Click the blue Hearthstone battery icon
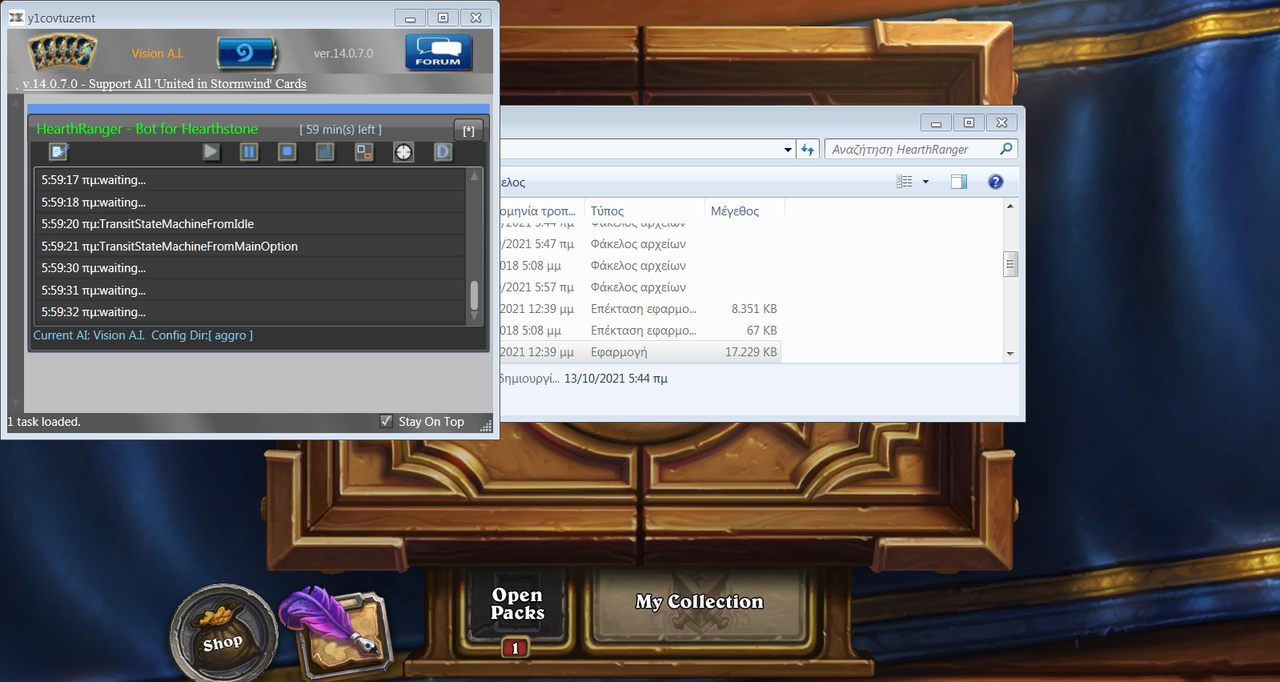This screenshot has height=682, width=1280. (x=245, y=53)
